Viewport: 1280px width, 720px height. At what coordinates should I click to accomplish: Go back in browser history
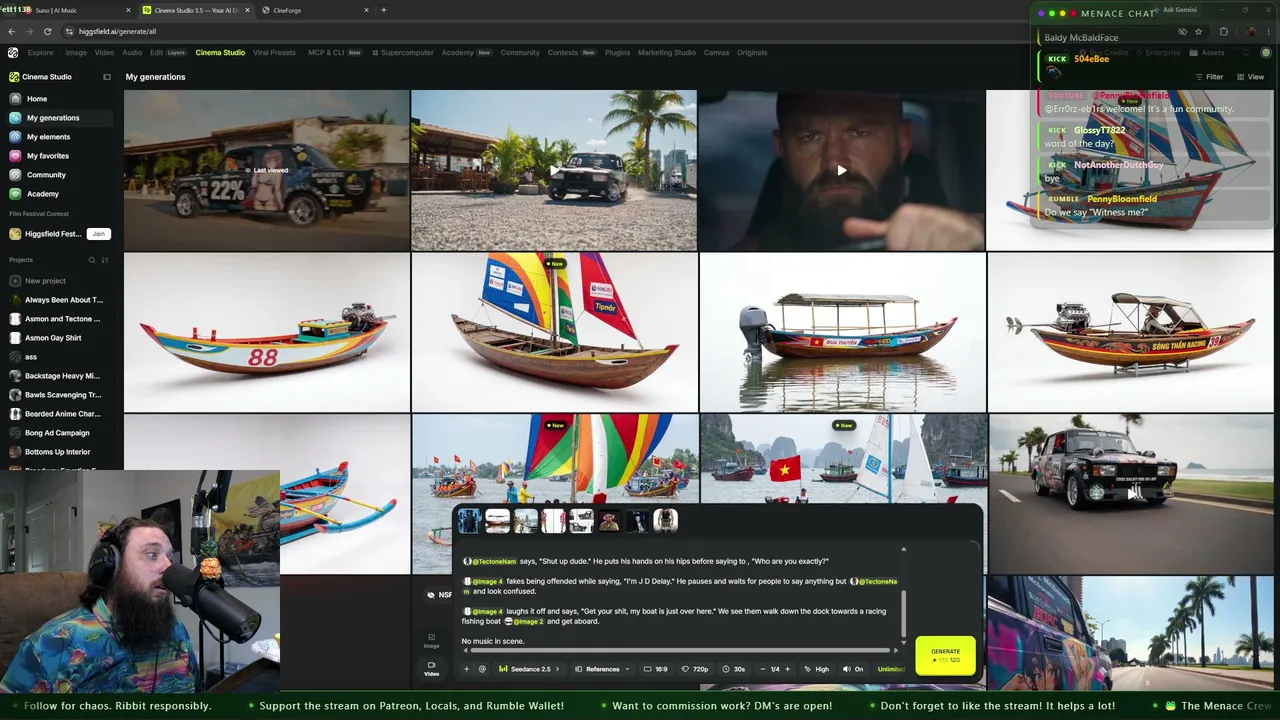click(12, 31)
